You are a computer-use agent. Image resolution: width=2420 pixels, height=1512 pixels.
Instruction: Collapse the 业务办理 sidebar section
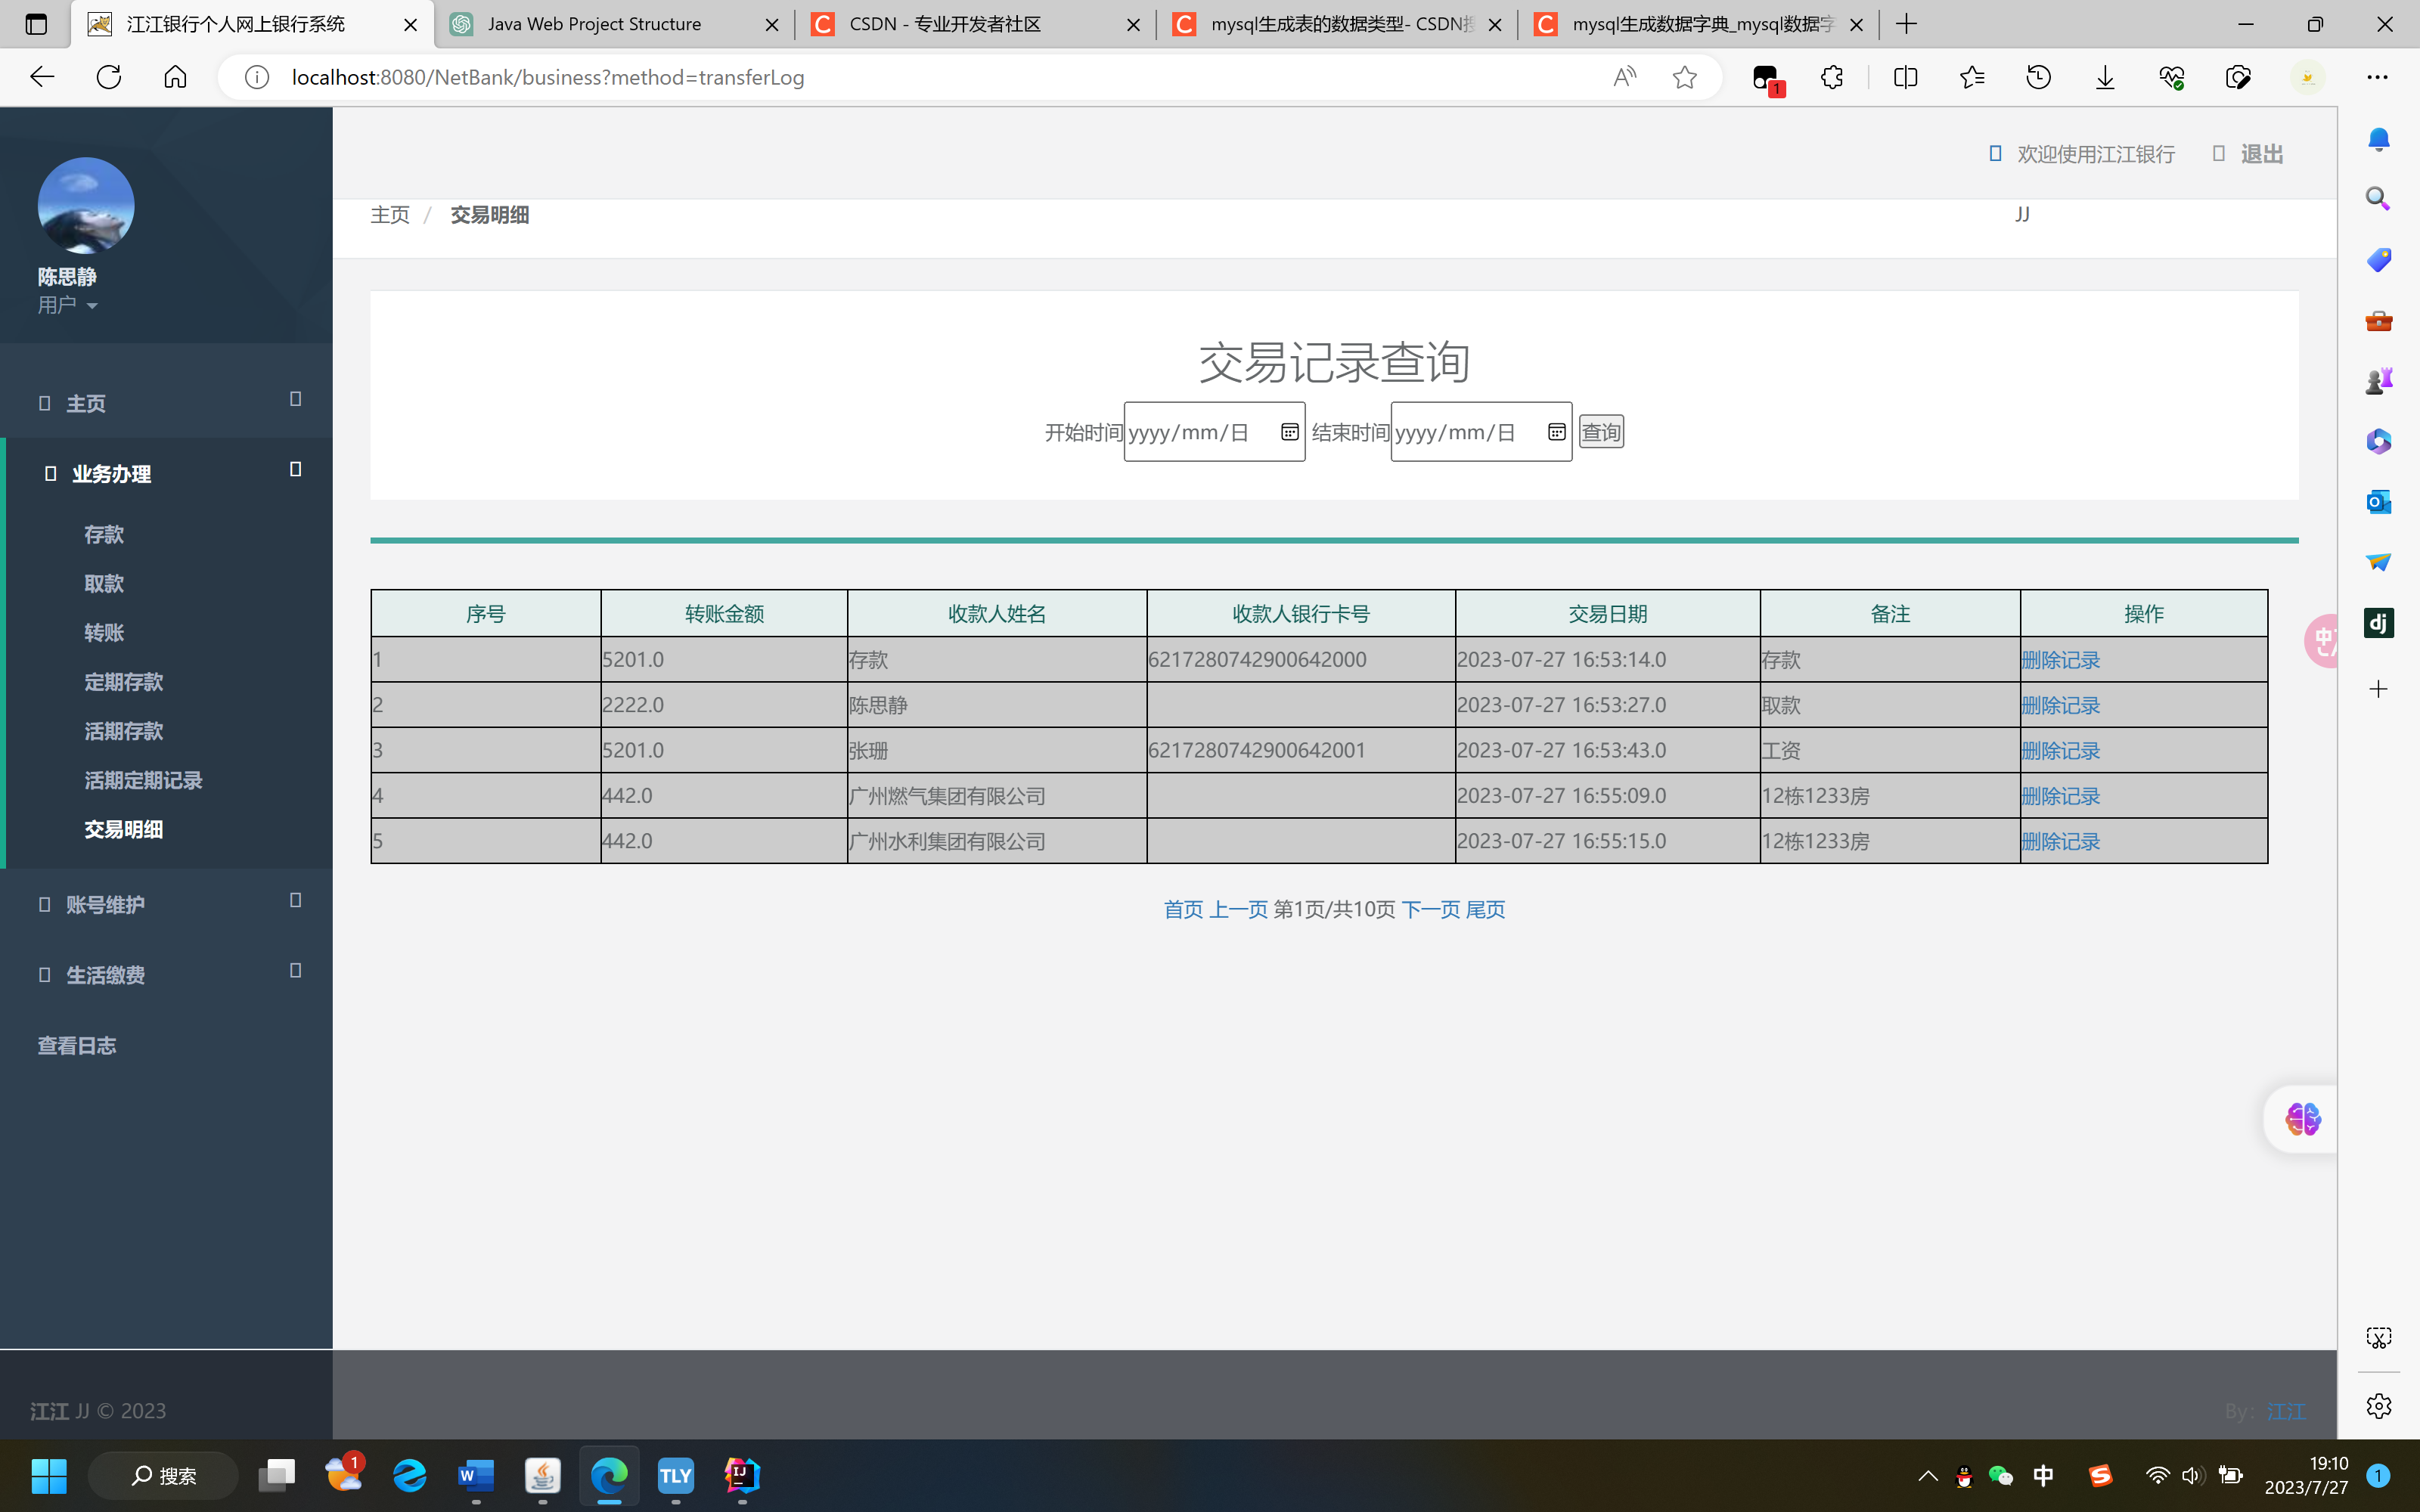(168, 474)
